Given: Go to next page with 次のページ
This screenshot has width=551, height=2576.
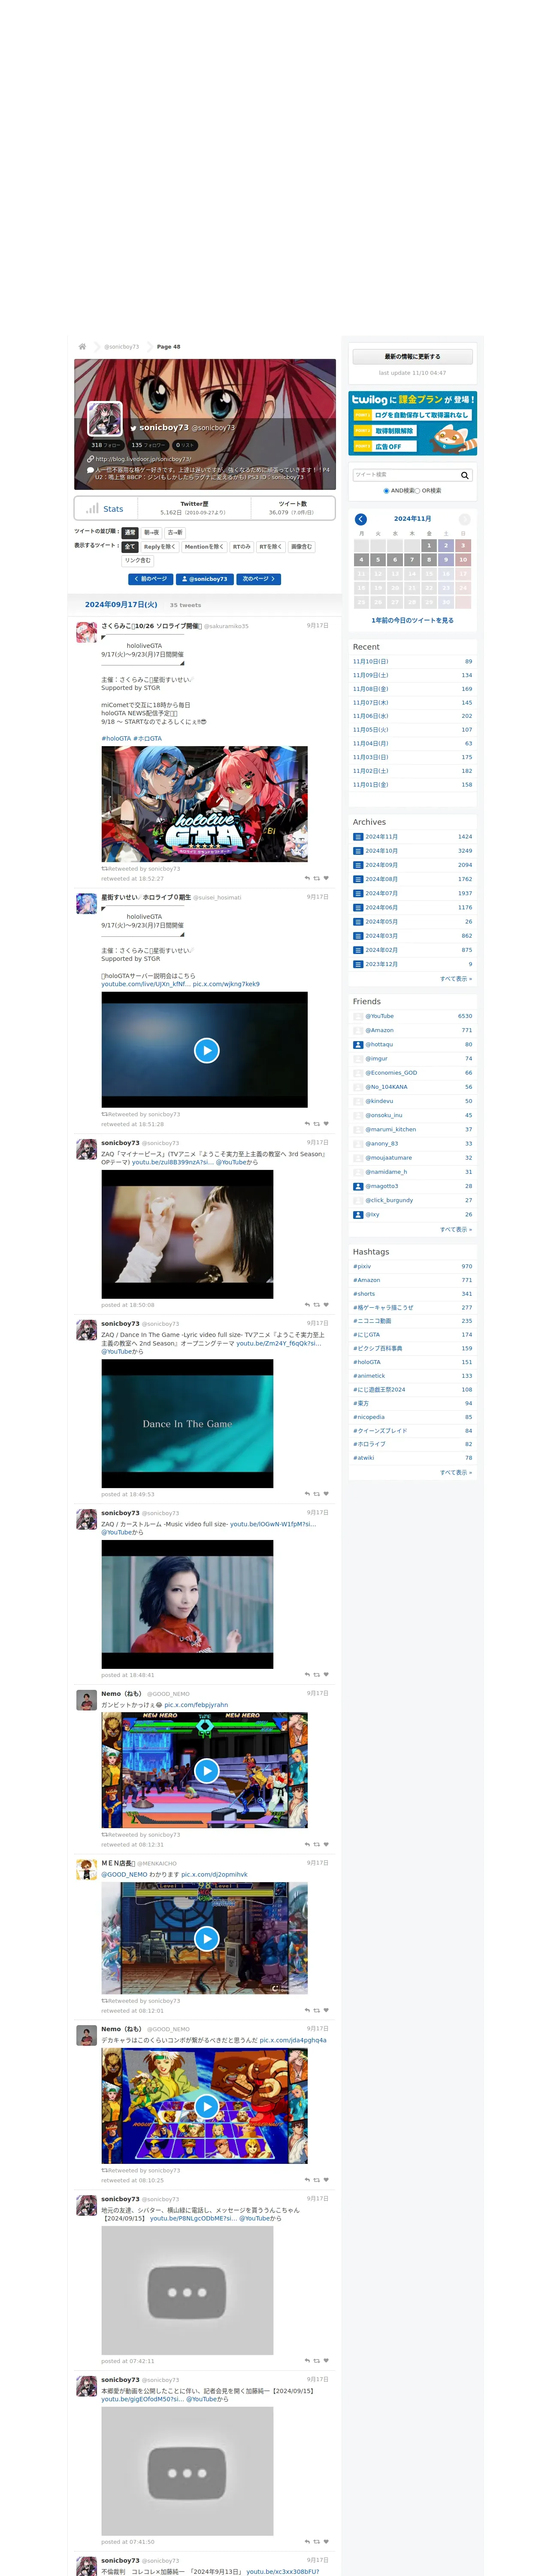Looking at the screenshot, I should click(x=259, y=579).
